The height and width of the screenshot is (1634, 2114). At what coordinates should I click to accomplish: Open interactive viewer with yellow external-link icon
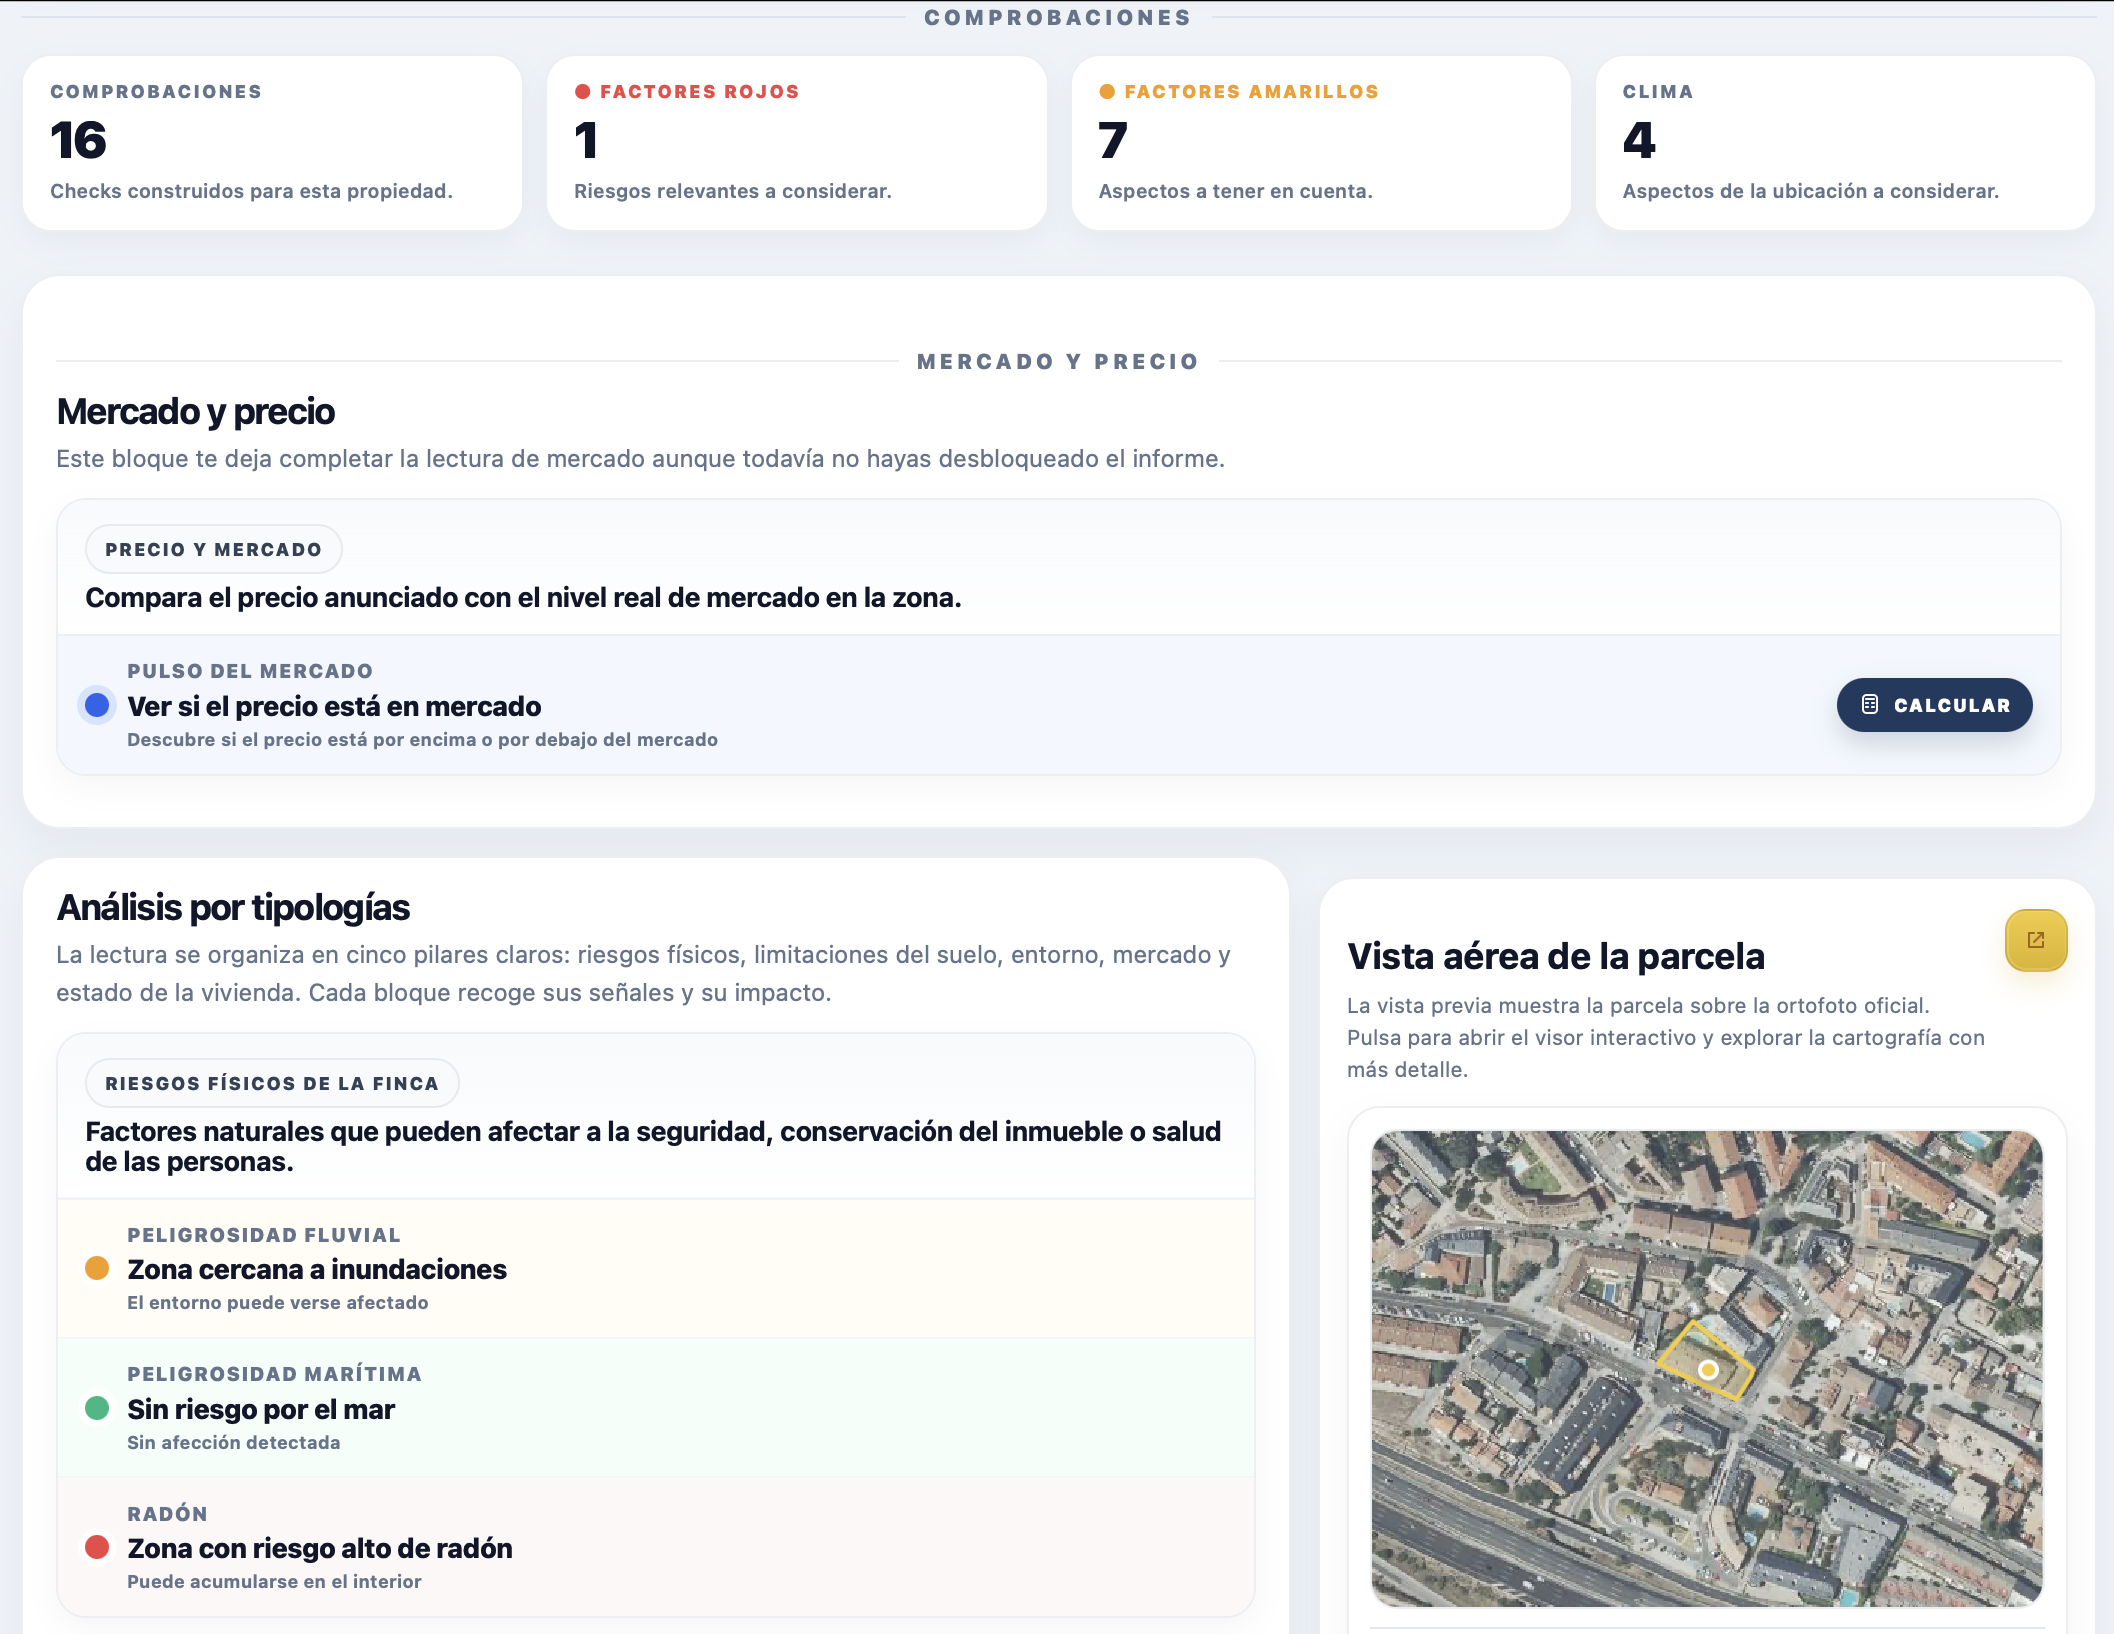[x=2035, y=940]
